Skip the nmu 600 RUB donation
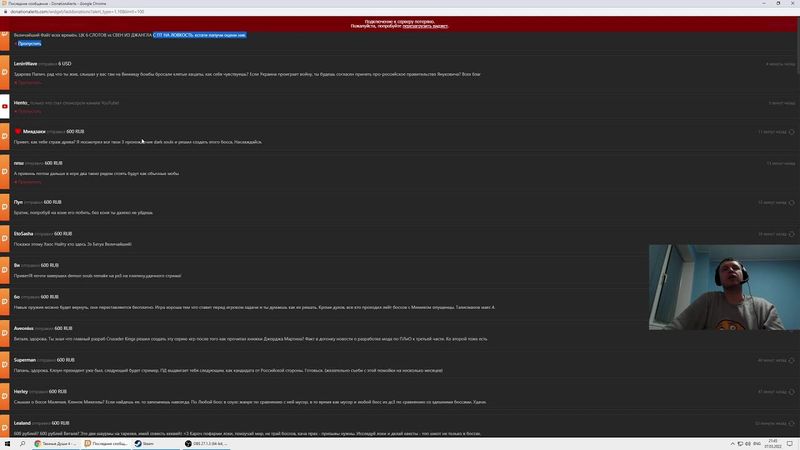800x450 pixels. 29,182
